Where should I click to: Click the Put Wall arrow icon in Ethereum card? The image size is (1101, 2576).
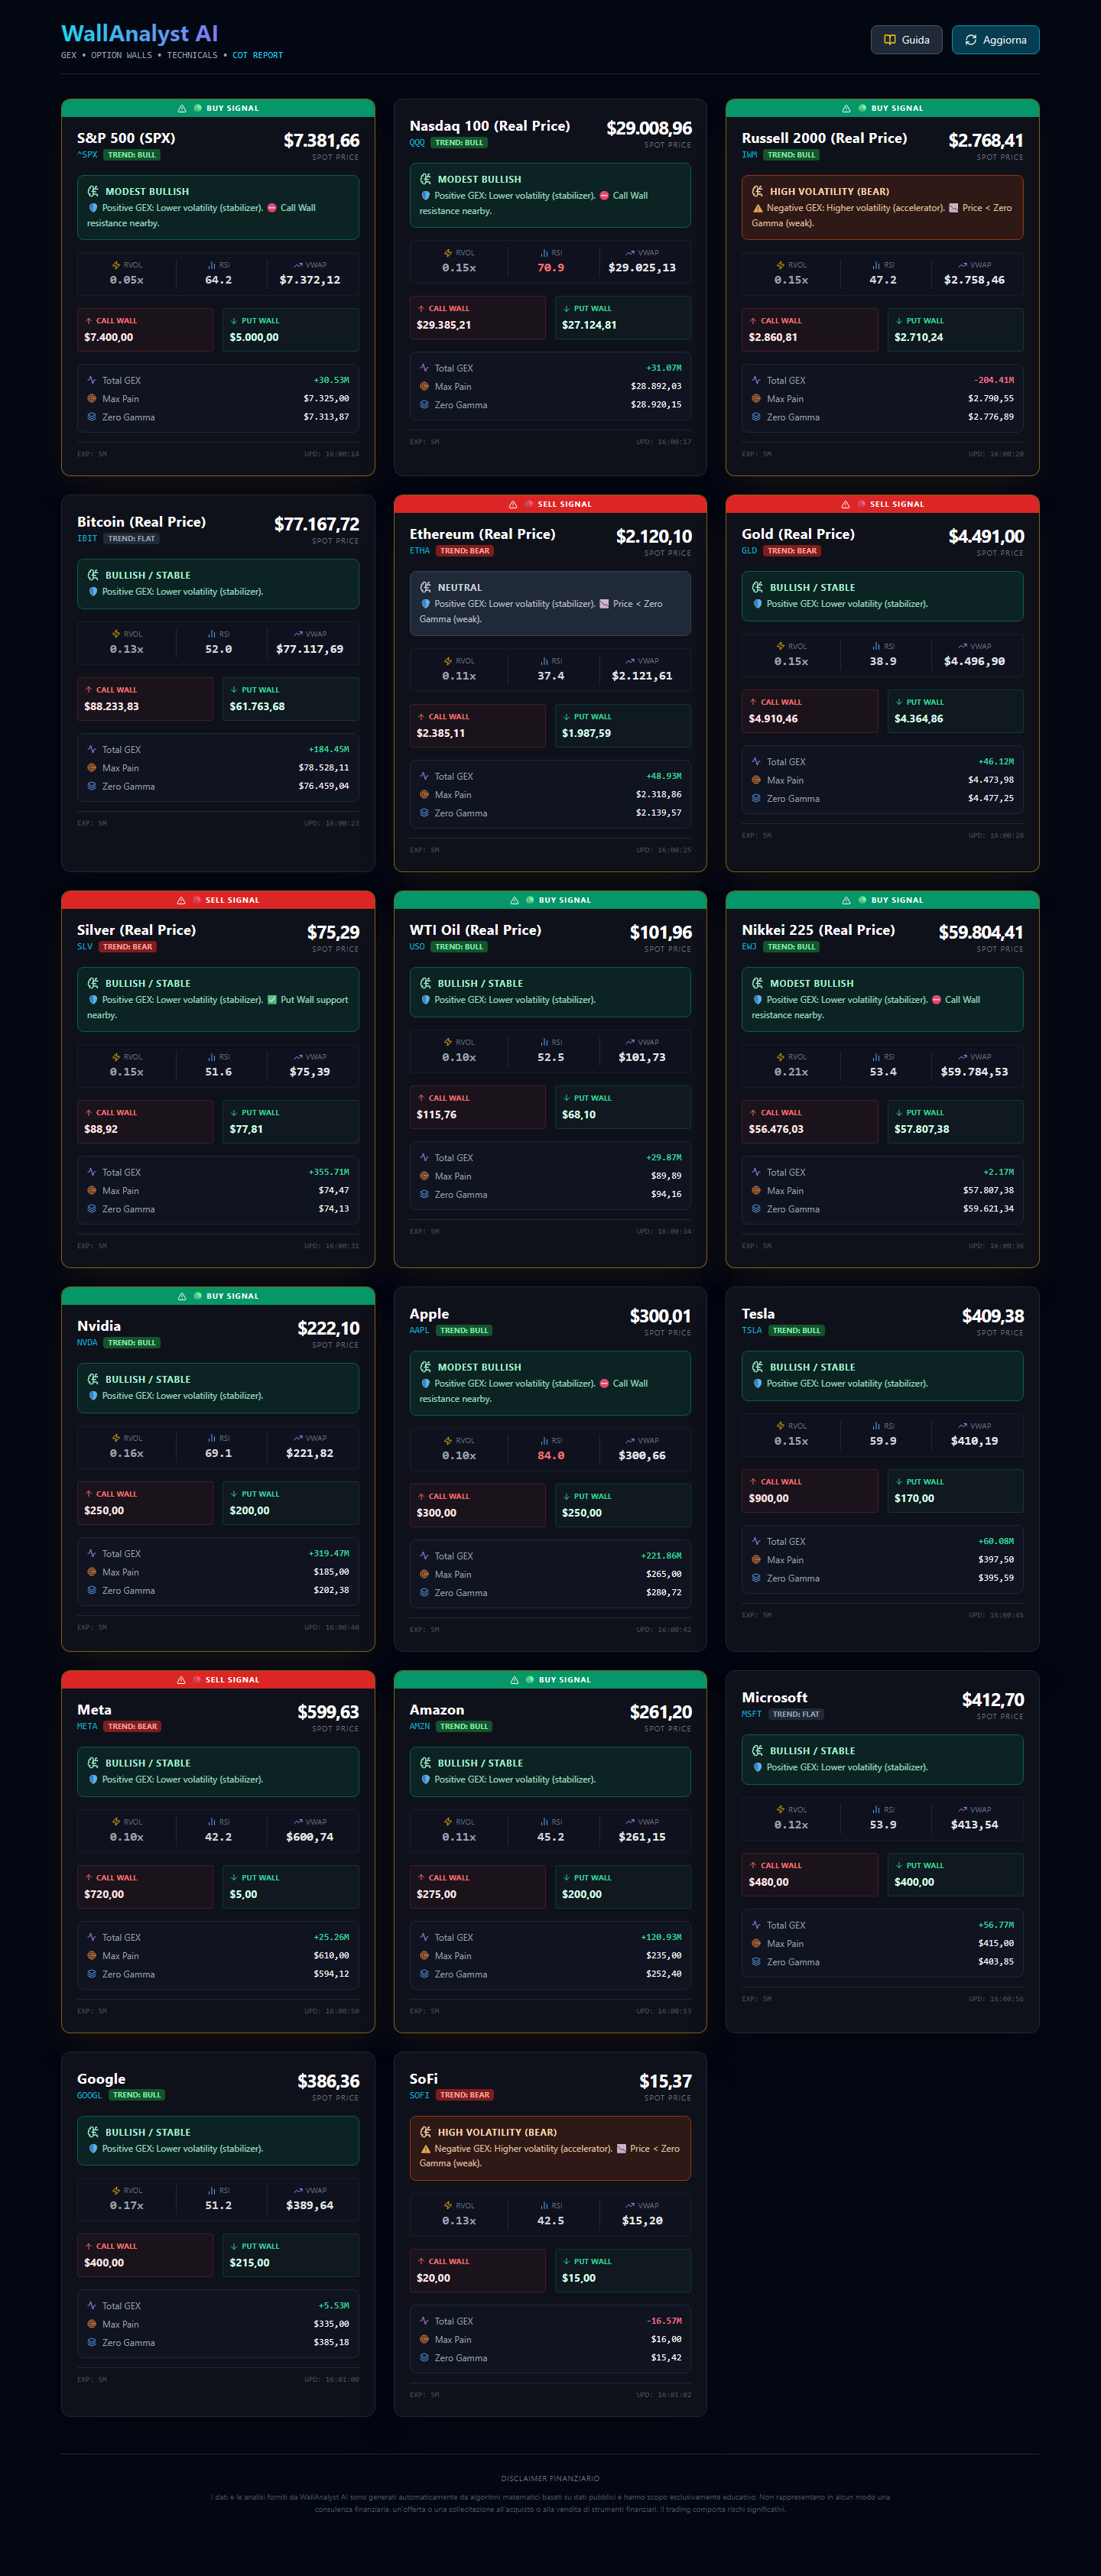(567, 717)
